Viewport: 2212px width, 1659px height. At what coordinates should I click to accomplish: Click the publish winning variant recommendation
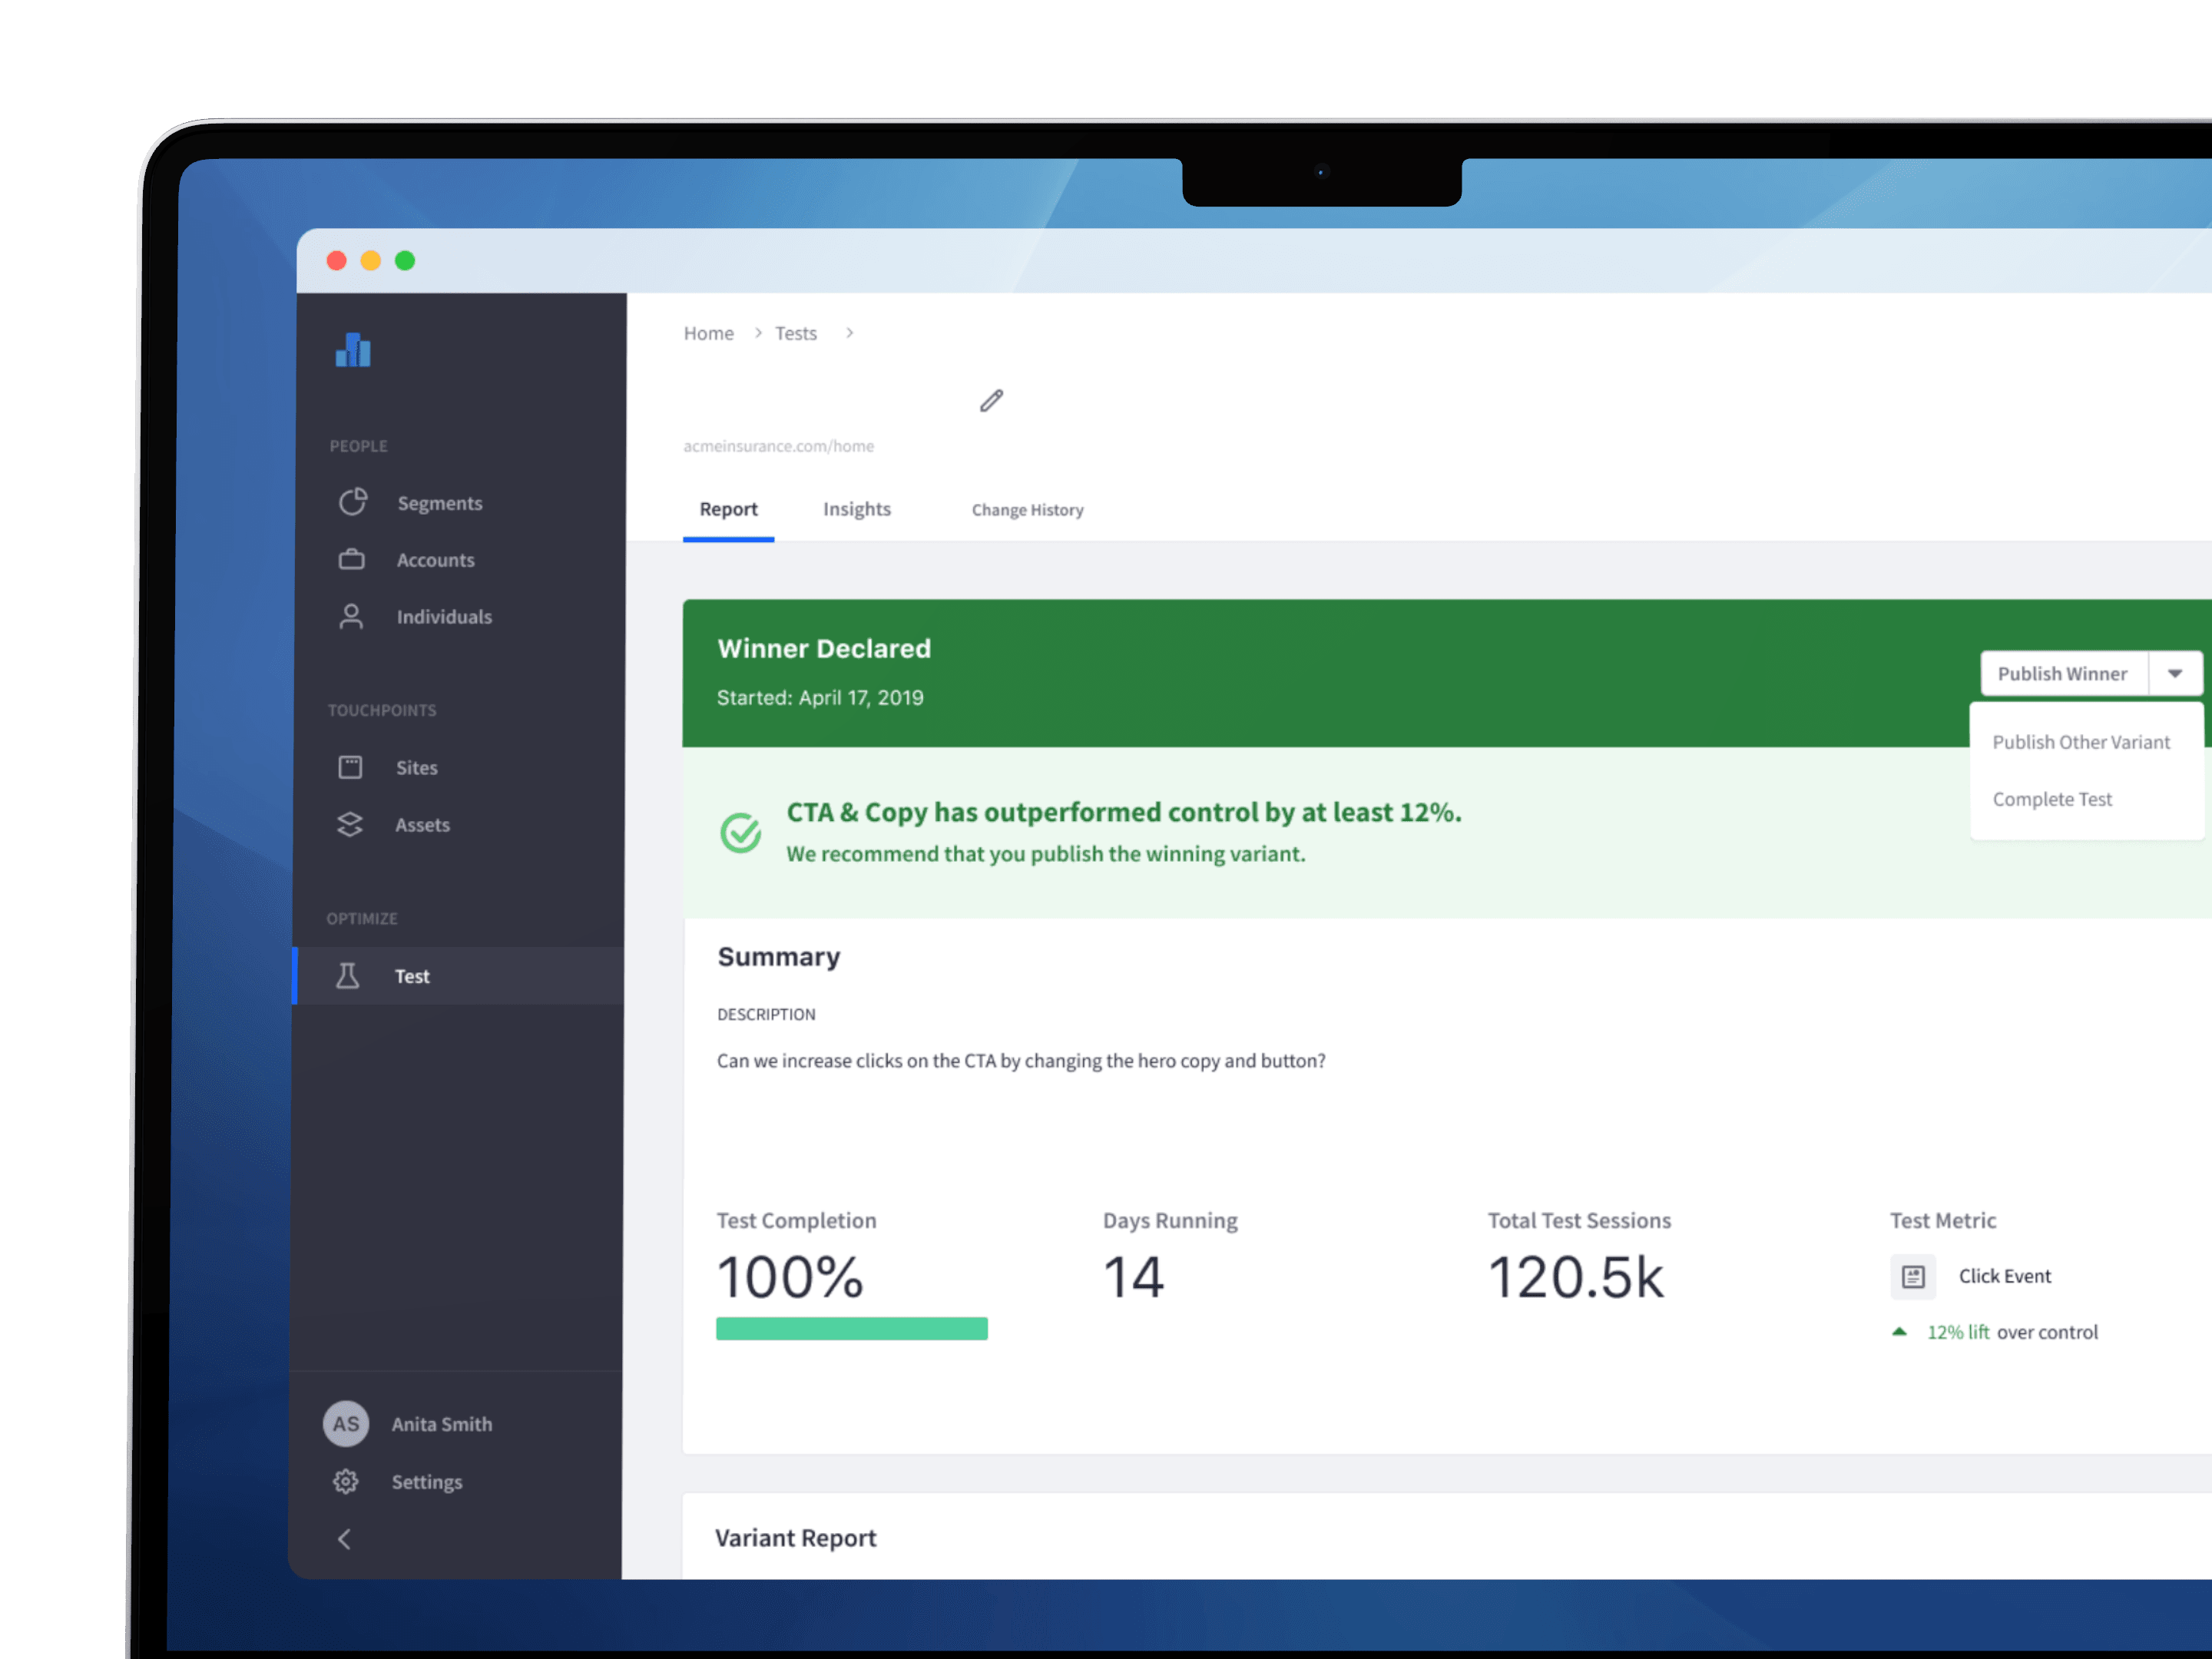(1045, 853)
